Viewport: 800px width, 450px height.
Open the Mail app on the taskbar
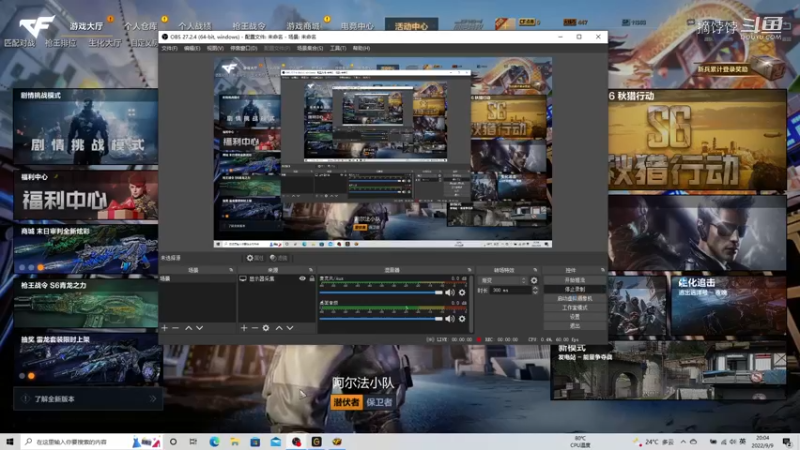276,441
